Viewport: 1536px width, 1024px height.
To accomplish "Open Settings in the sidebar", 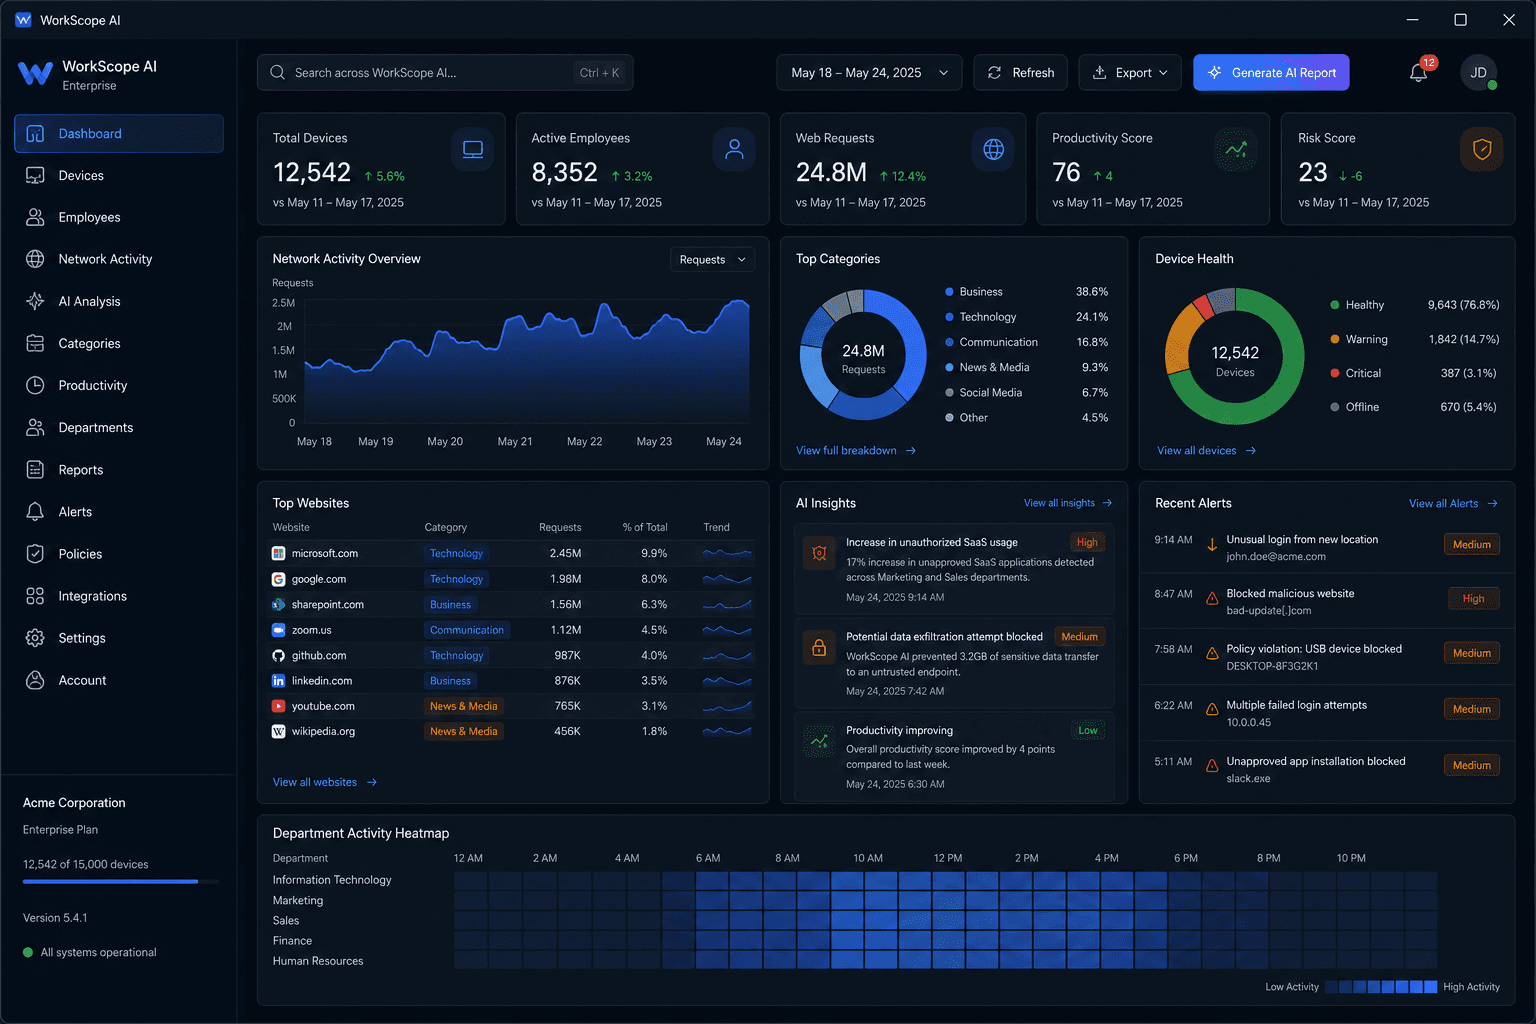I will 119,638.
